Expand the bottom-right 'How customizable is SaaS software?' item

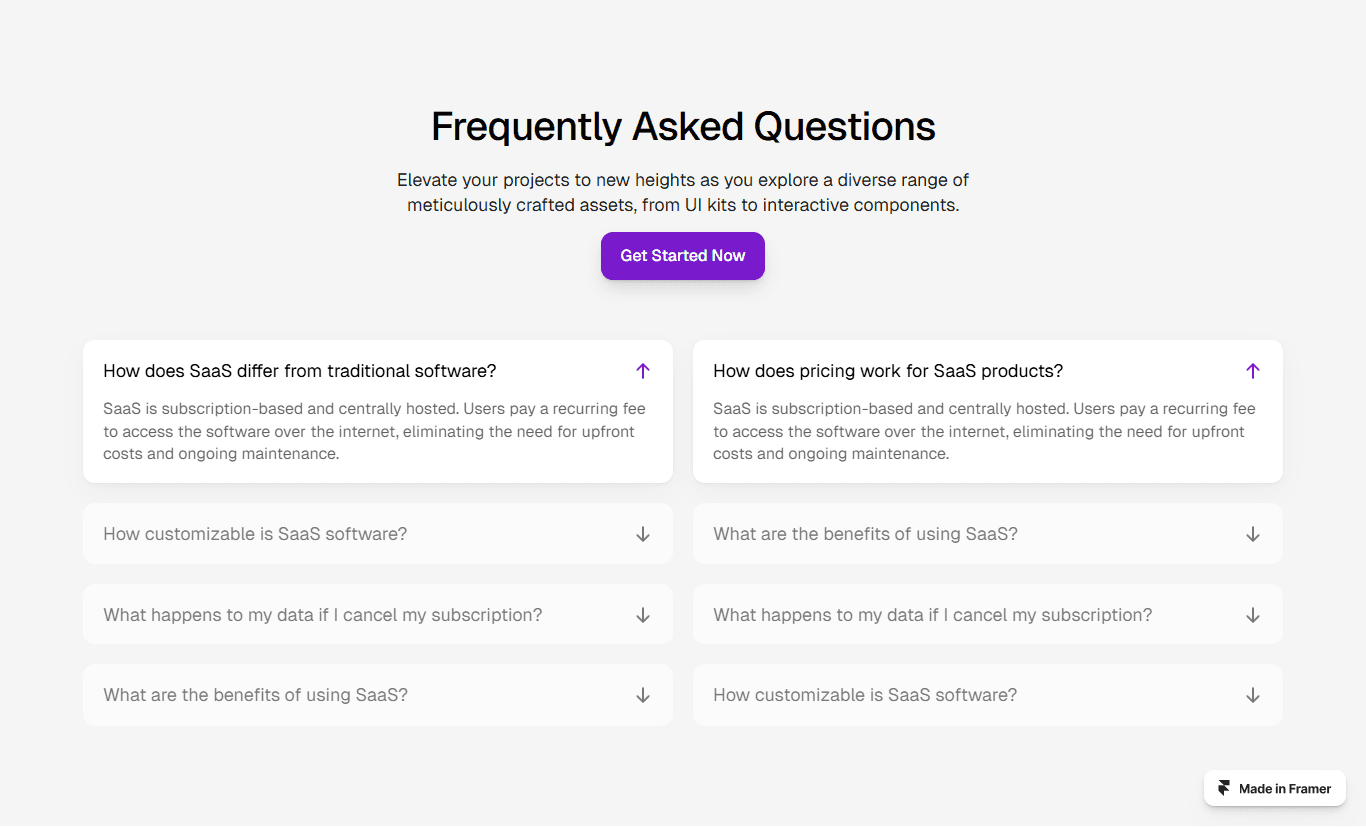click(x=988, y=695)
